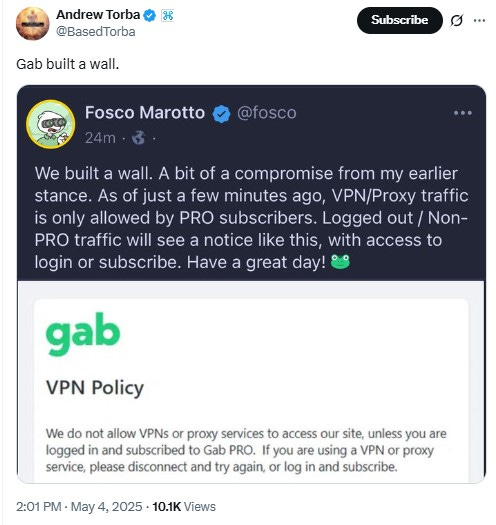Click the 10.1K Views count
The width and height of the screenshot is (496, 525).
(x=184, y=507)
